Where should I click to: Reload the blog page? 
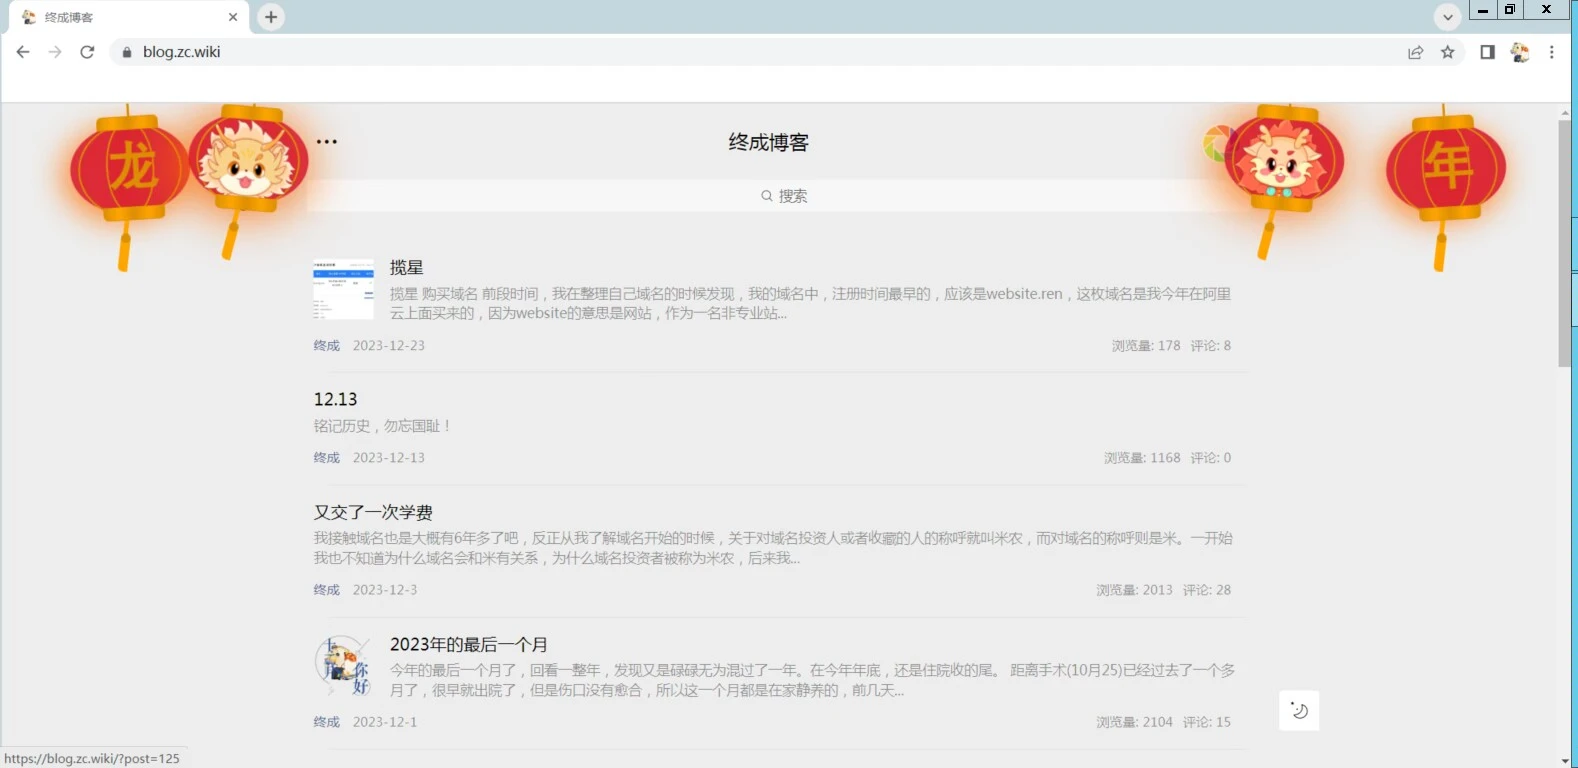point(87,52)
